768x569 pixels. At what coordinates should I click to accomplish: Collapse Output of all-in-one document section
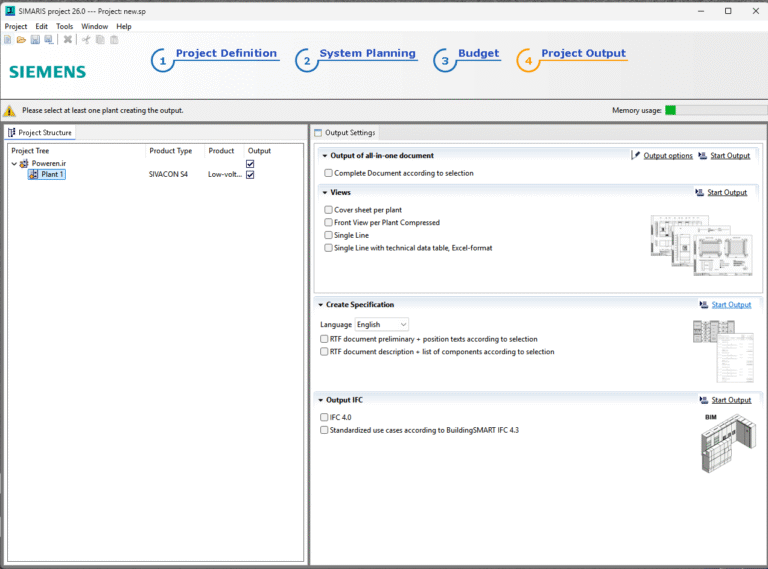(325, 156)
